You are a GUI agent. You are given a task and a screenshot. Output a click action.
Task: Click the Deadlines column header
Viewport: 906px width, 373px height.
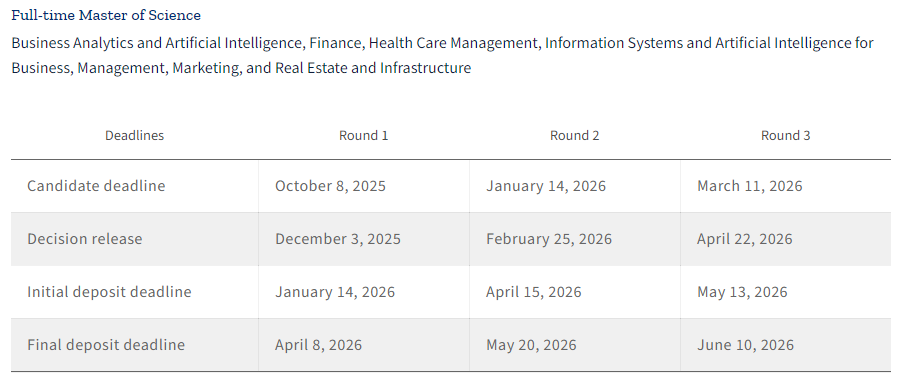click(x=134, y=135)
